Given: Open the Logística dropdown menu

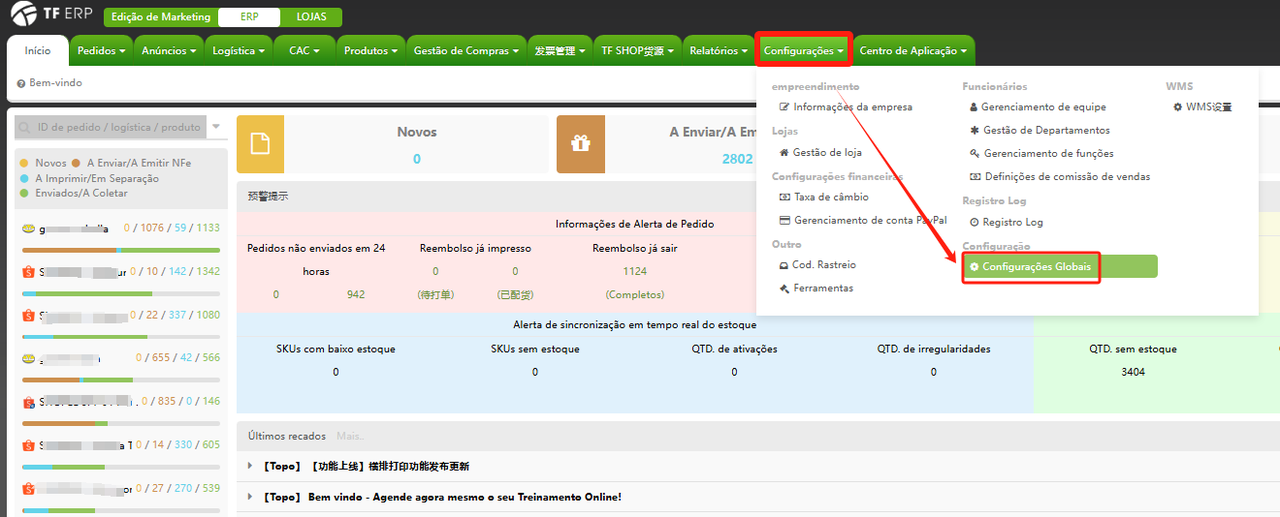Looking at the screenshot, I should (239, 51).
